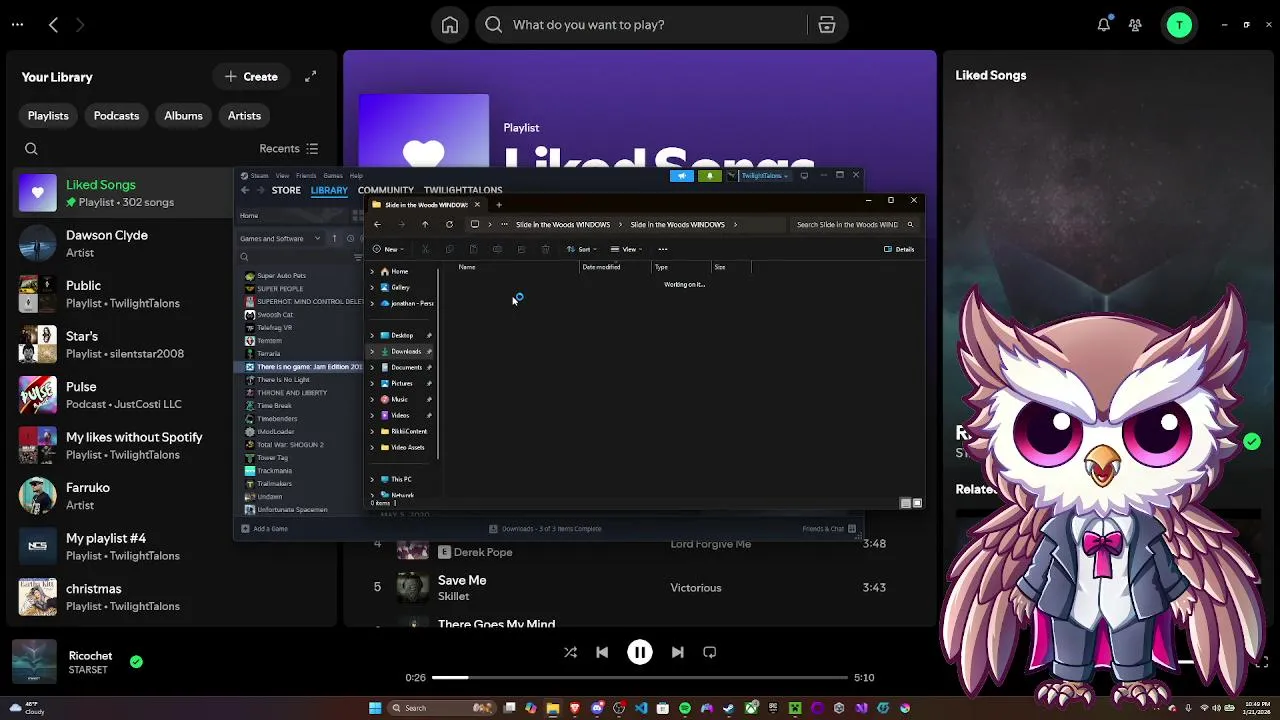This screenshot has height=720, width=1280.
Task: Click the Steam window's back arrow
Action: pyautogui.click(x=245, y=190)
